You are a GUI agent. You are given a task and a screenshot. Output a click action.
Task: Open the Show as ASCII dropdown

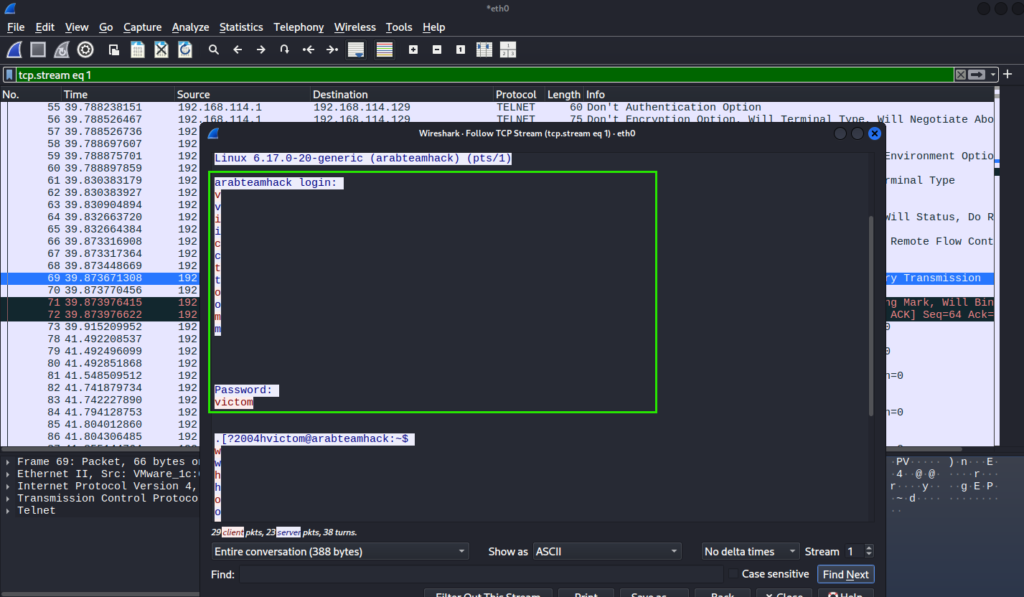[606, 551]
